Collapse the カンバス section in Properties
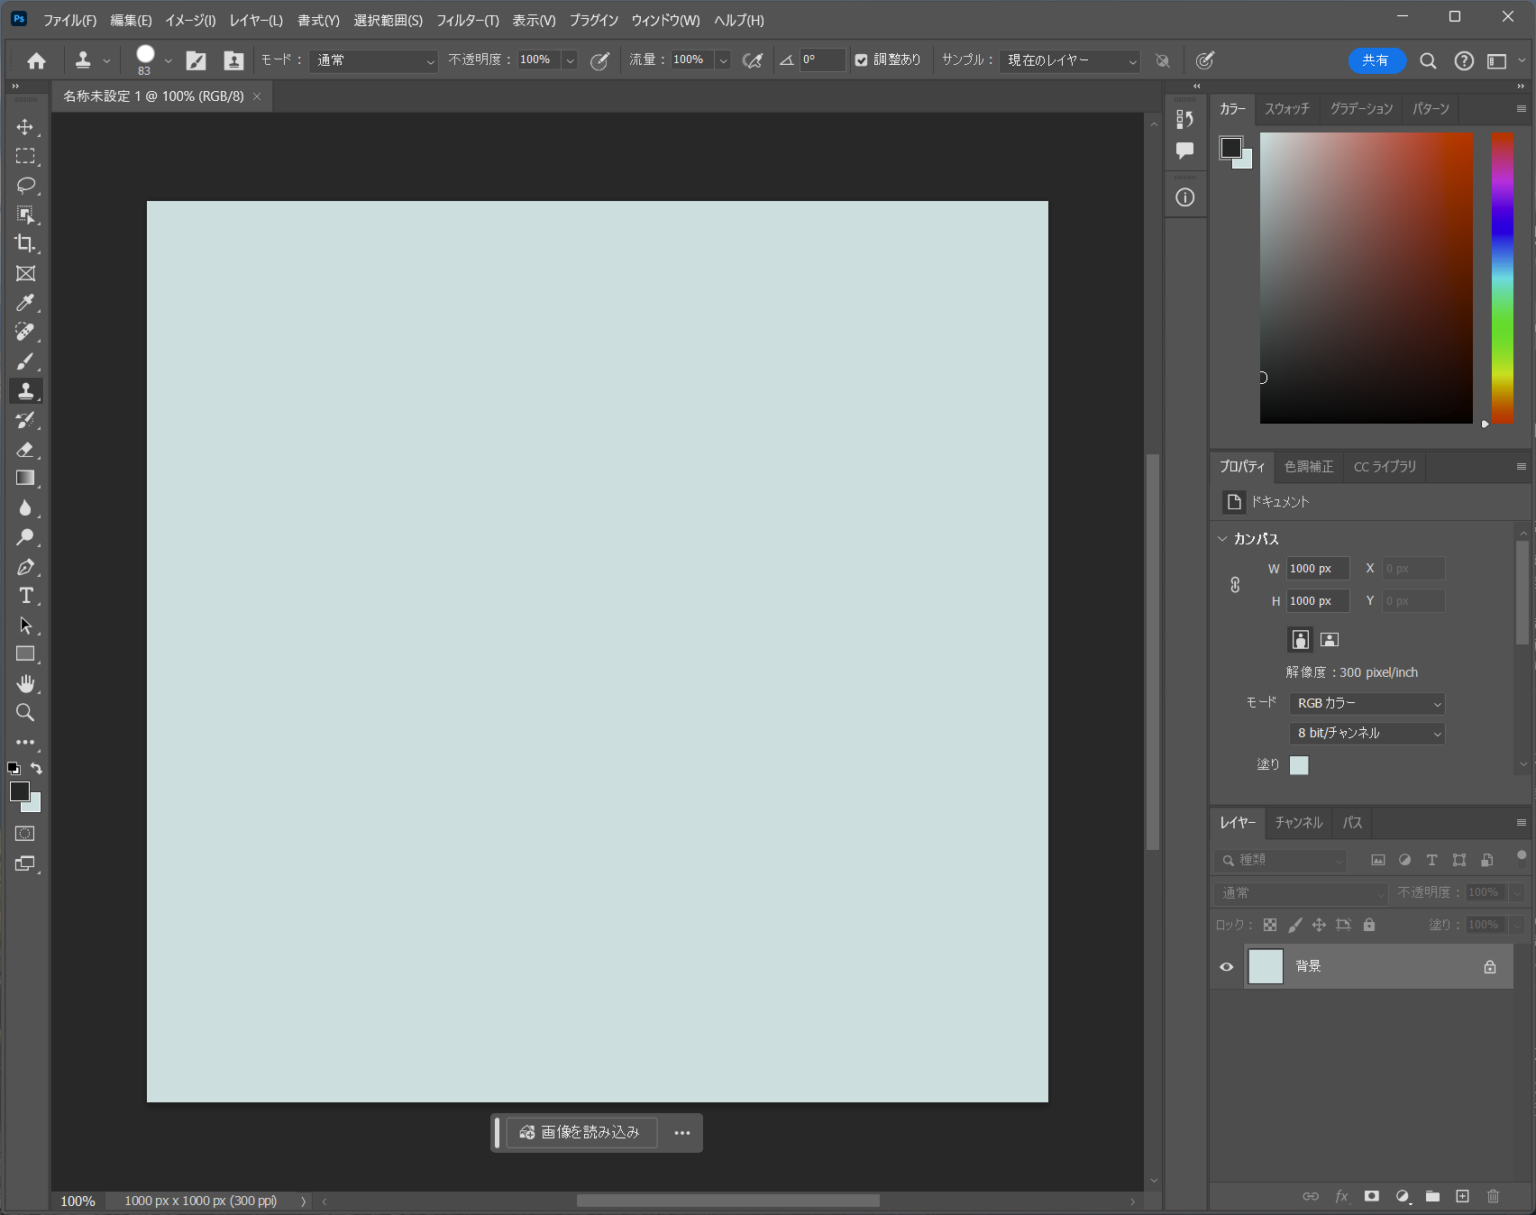 click(x=1222, y=538)
